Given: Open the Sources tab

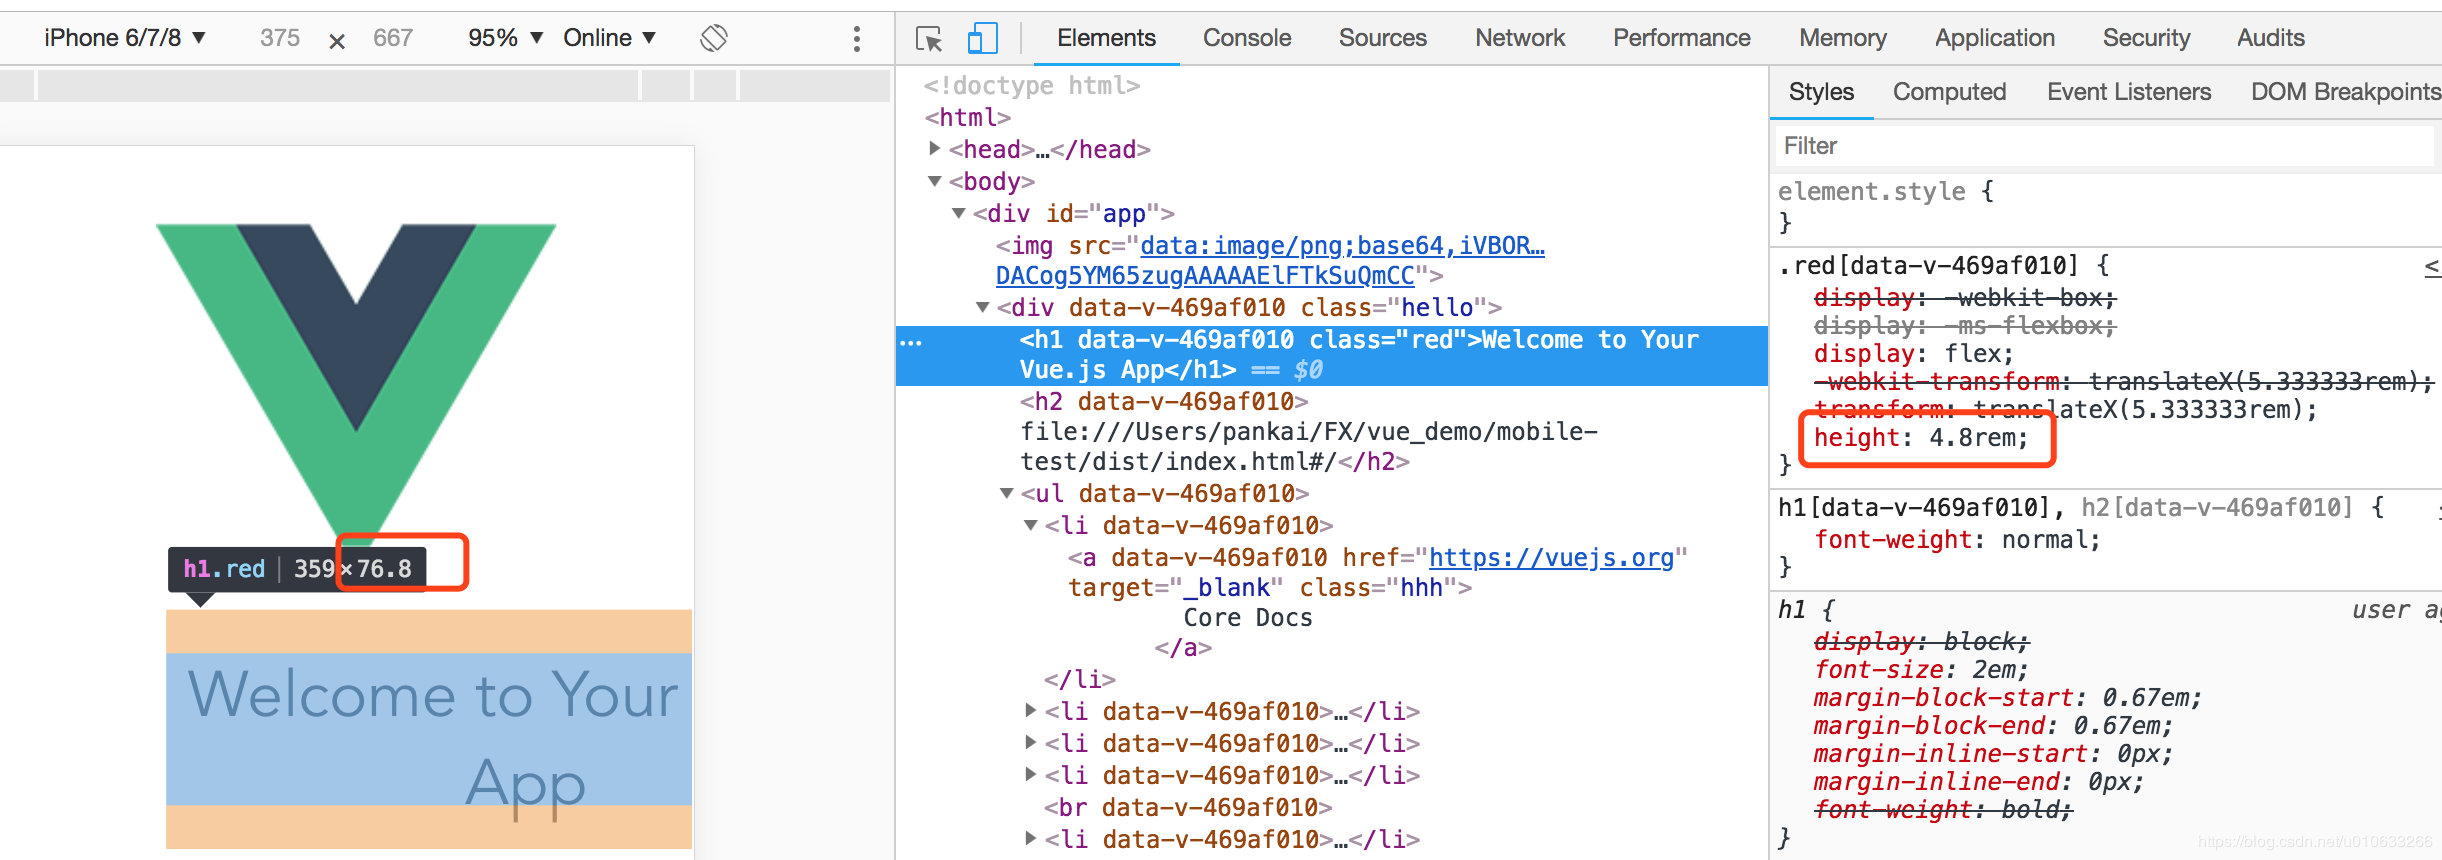Looking at the screenshot, I should coord(1383,38).
